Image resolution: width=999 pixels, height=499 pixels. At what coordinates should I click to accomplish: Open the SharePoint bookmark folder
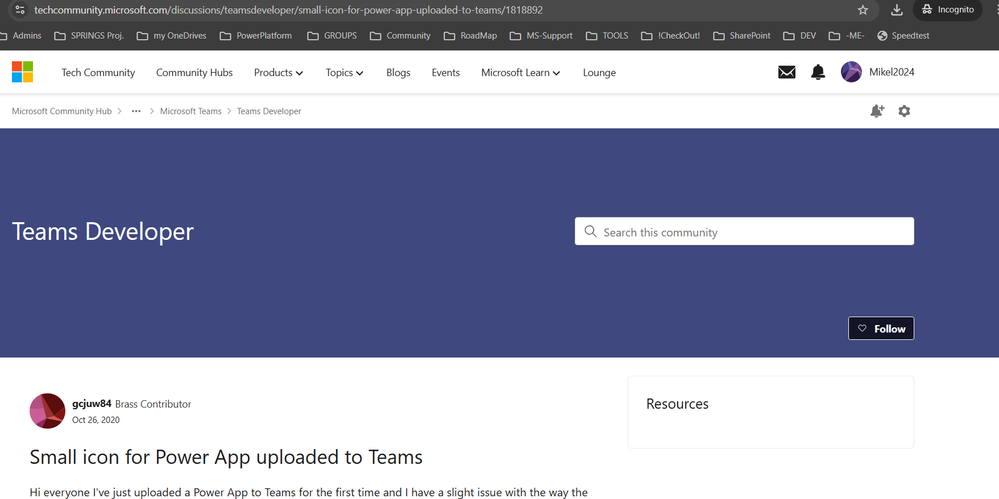742,36
